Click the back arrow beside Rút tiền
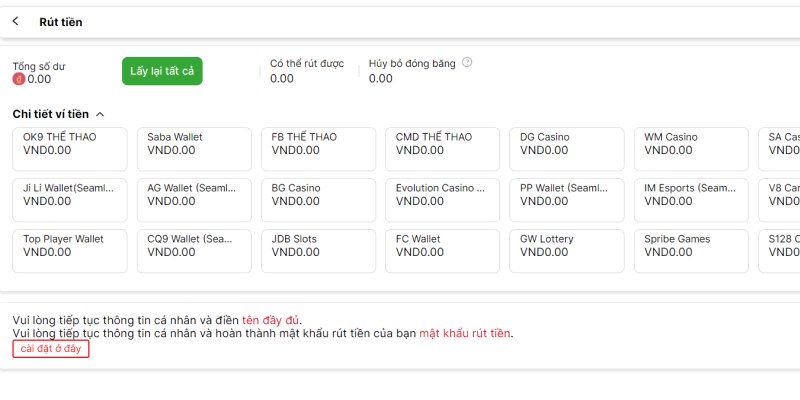Viewport: 800px width, 400px height. click(x=16, y=22)
